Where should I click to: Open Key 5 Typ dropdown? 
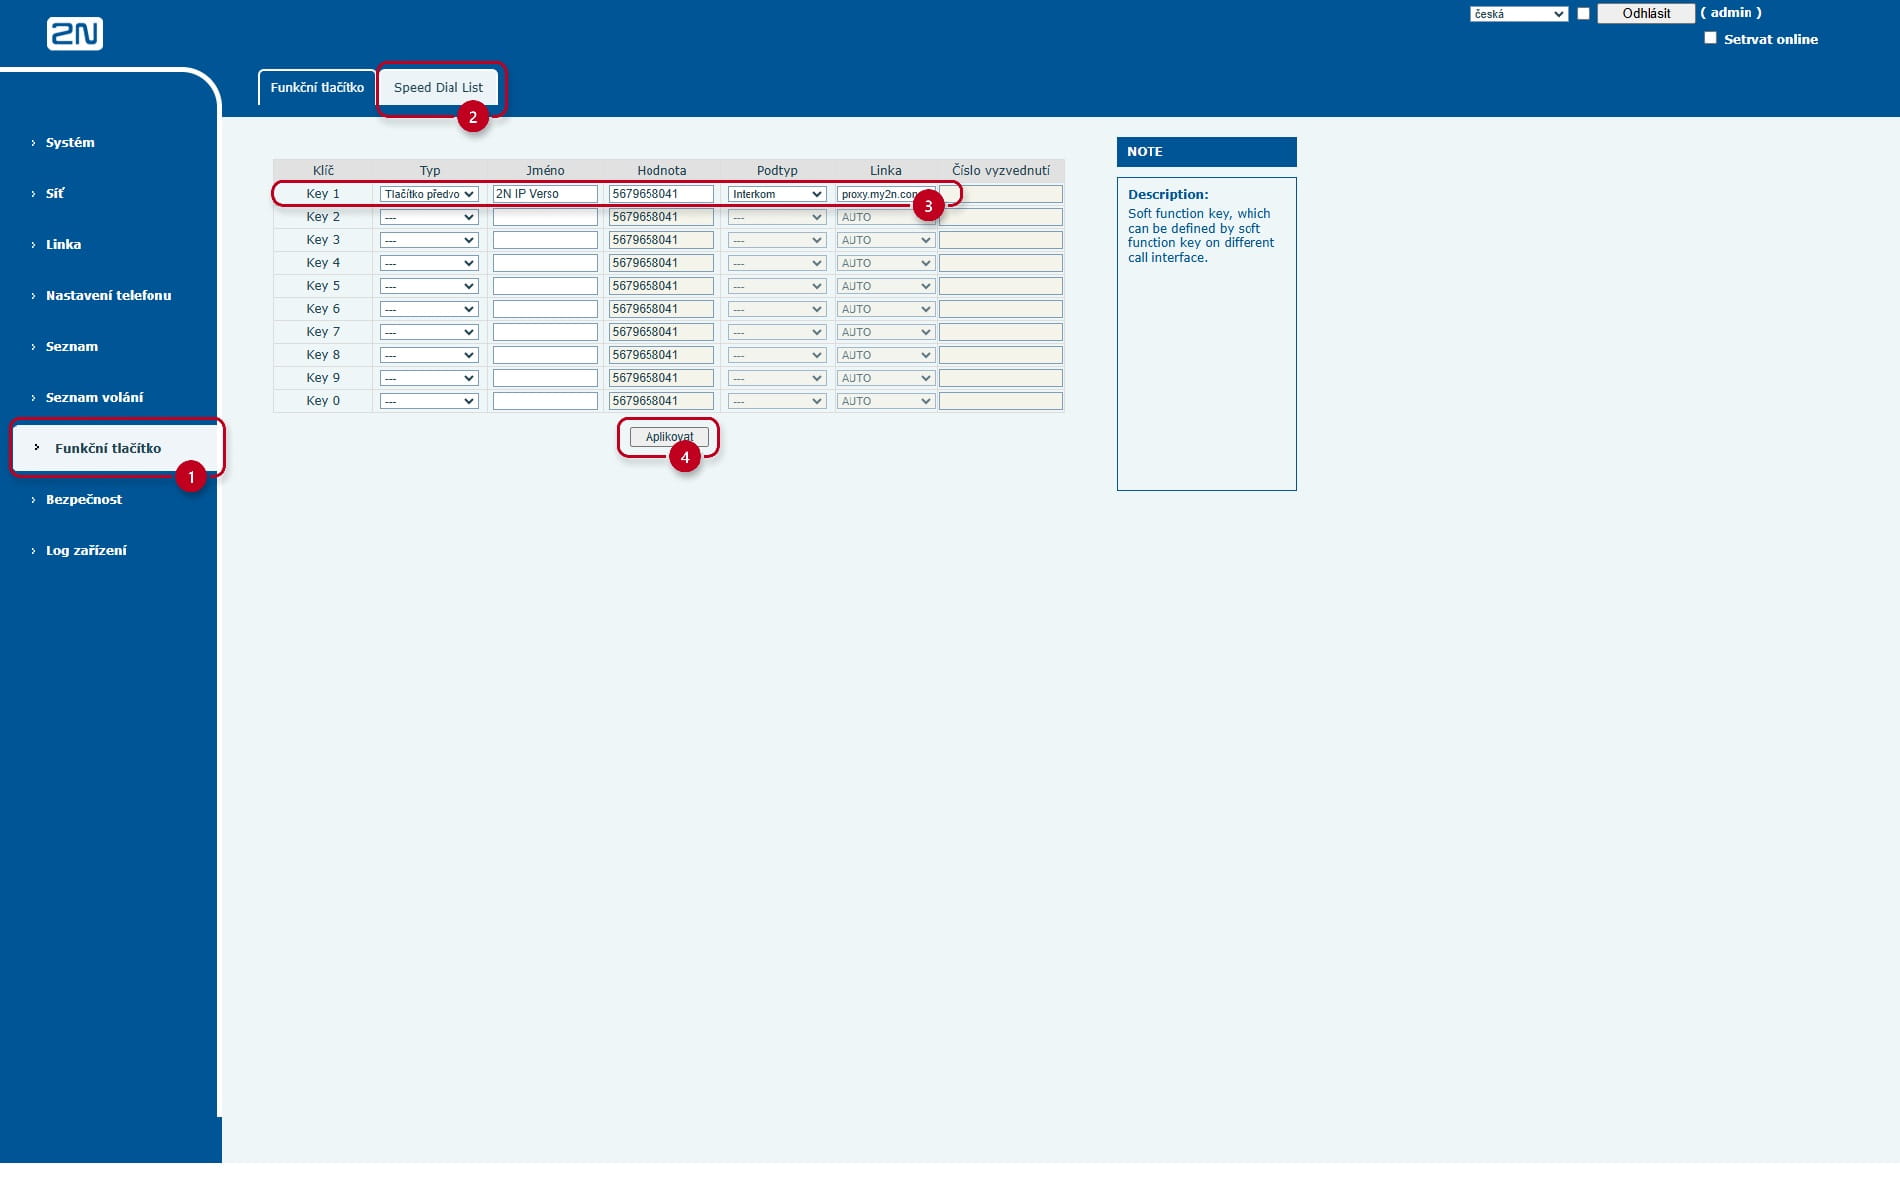(x=429, y=286)
